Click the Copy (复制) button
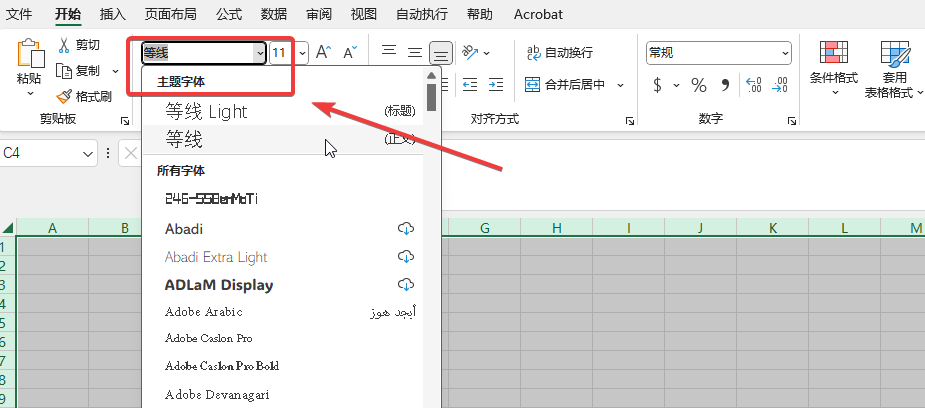This screenshot has width=925, height=408. pyautogui.click(x=79, y=71)
